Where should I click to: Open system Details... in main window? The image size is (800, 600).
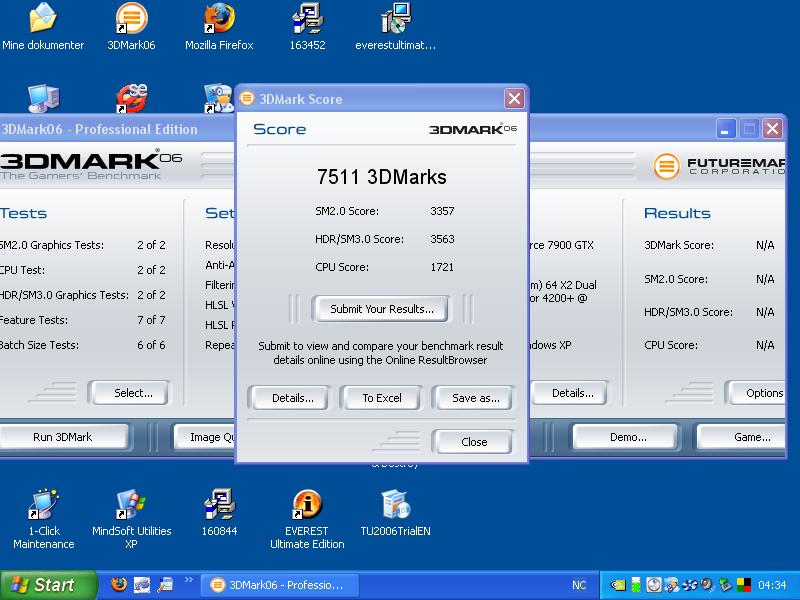click(x=571, y=393)
